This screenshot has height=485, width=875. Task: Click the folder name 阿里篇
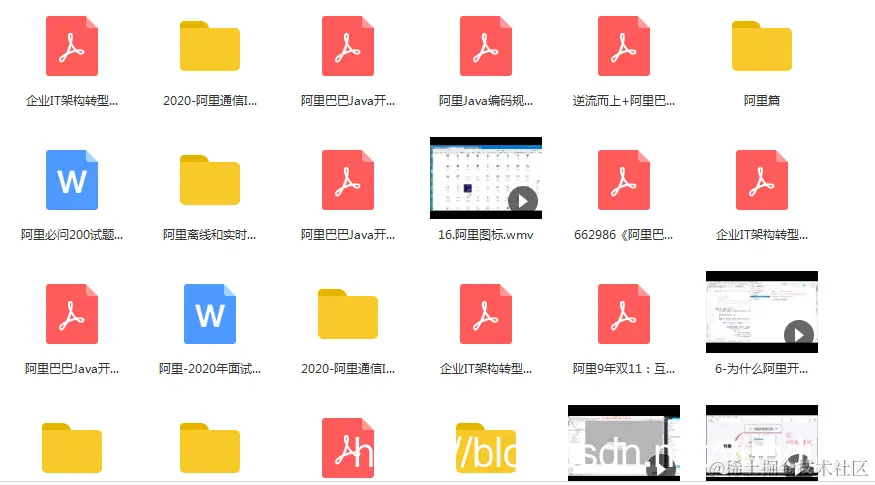(x=762, y=101)
